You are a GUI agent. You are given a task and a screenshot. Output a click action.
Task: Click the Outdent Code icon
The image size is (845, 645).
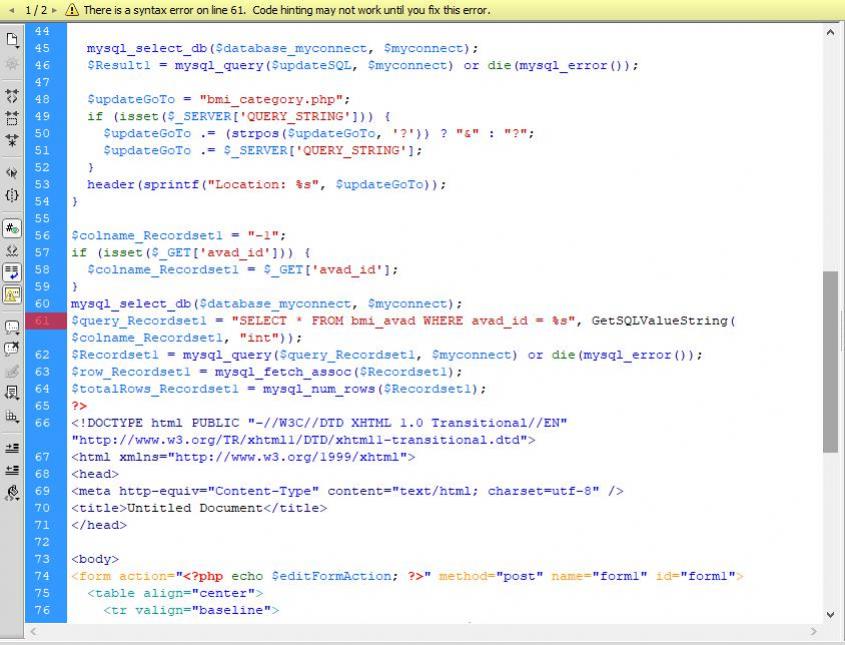(12, 470)
